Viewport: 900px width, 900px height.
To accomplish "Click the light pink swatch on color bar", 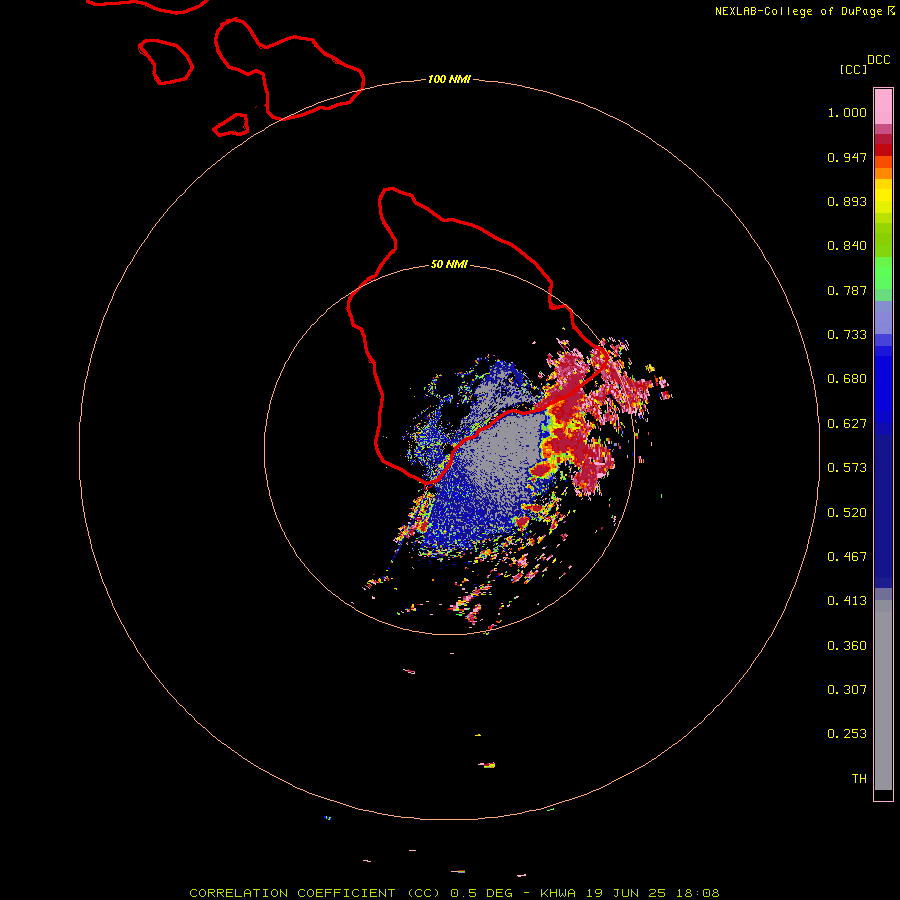I will click(883, 107).
